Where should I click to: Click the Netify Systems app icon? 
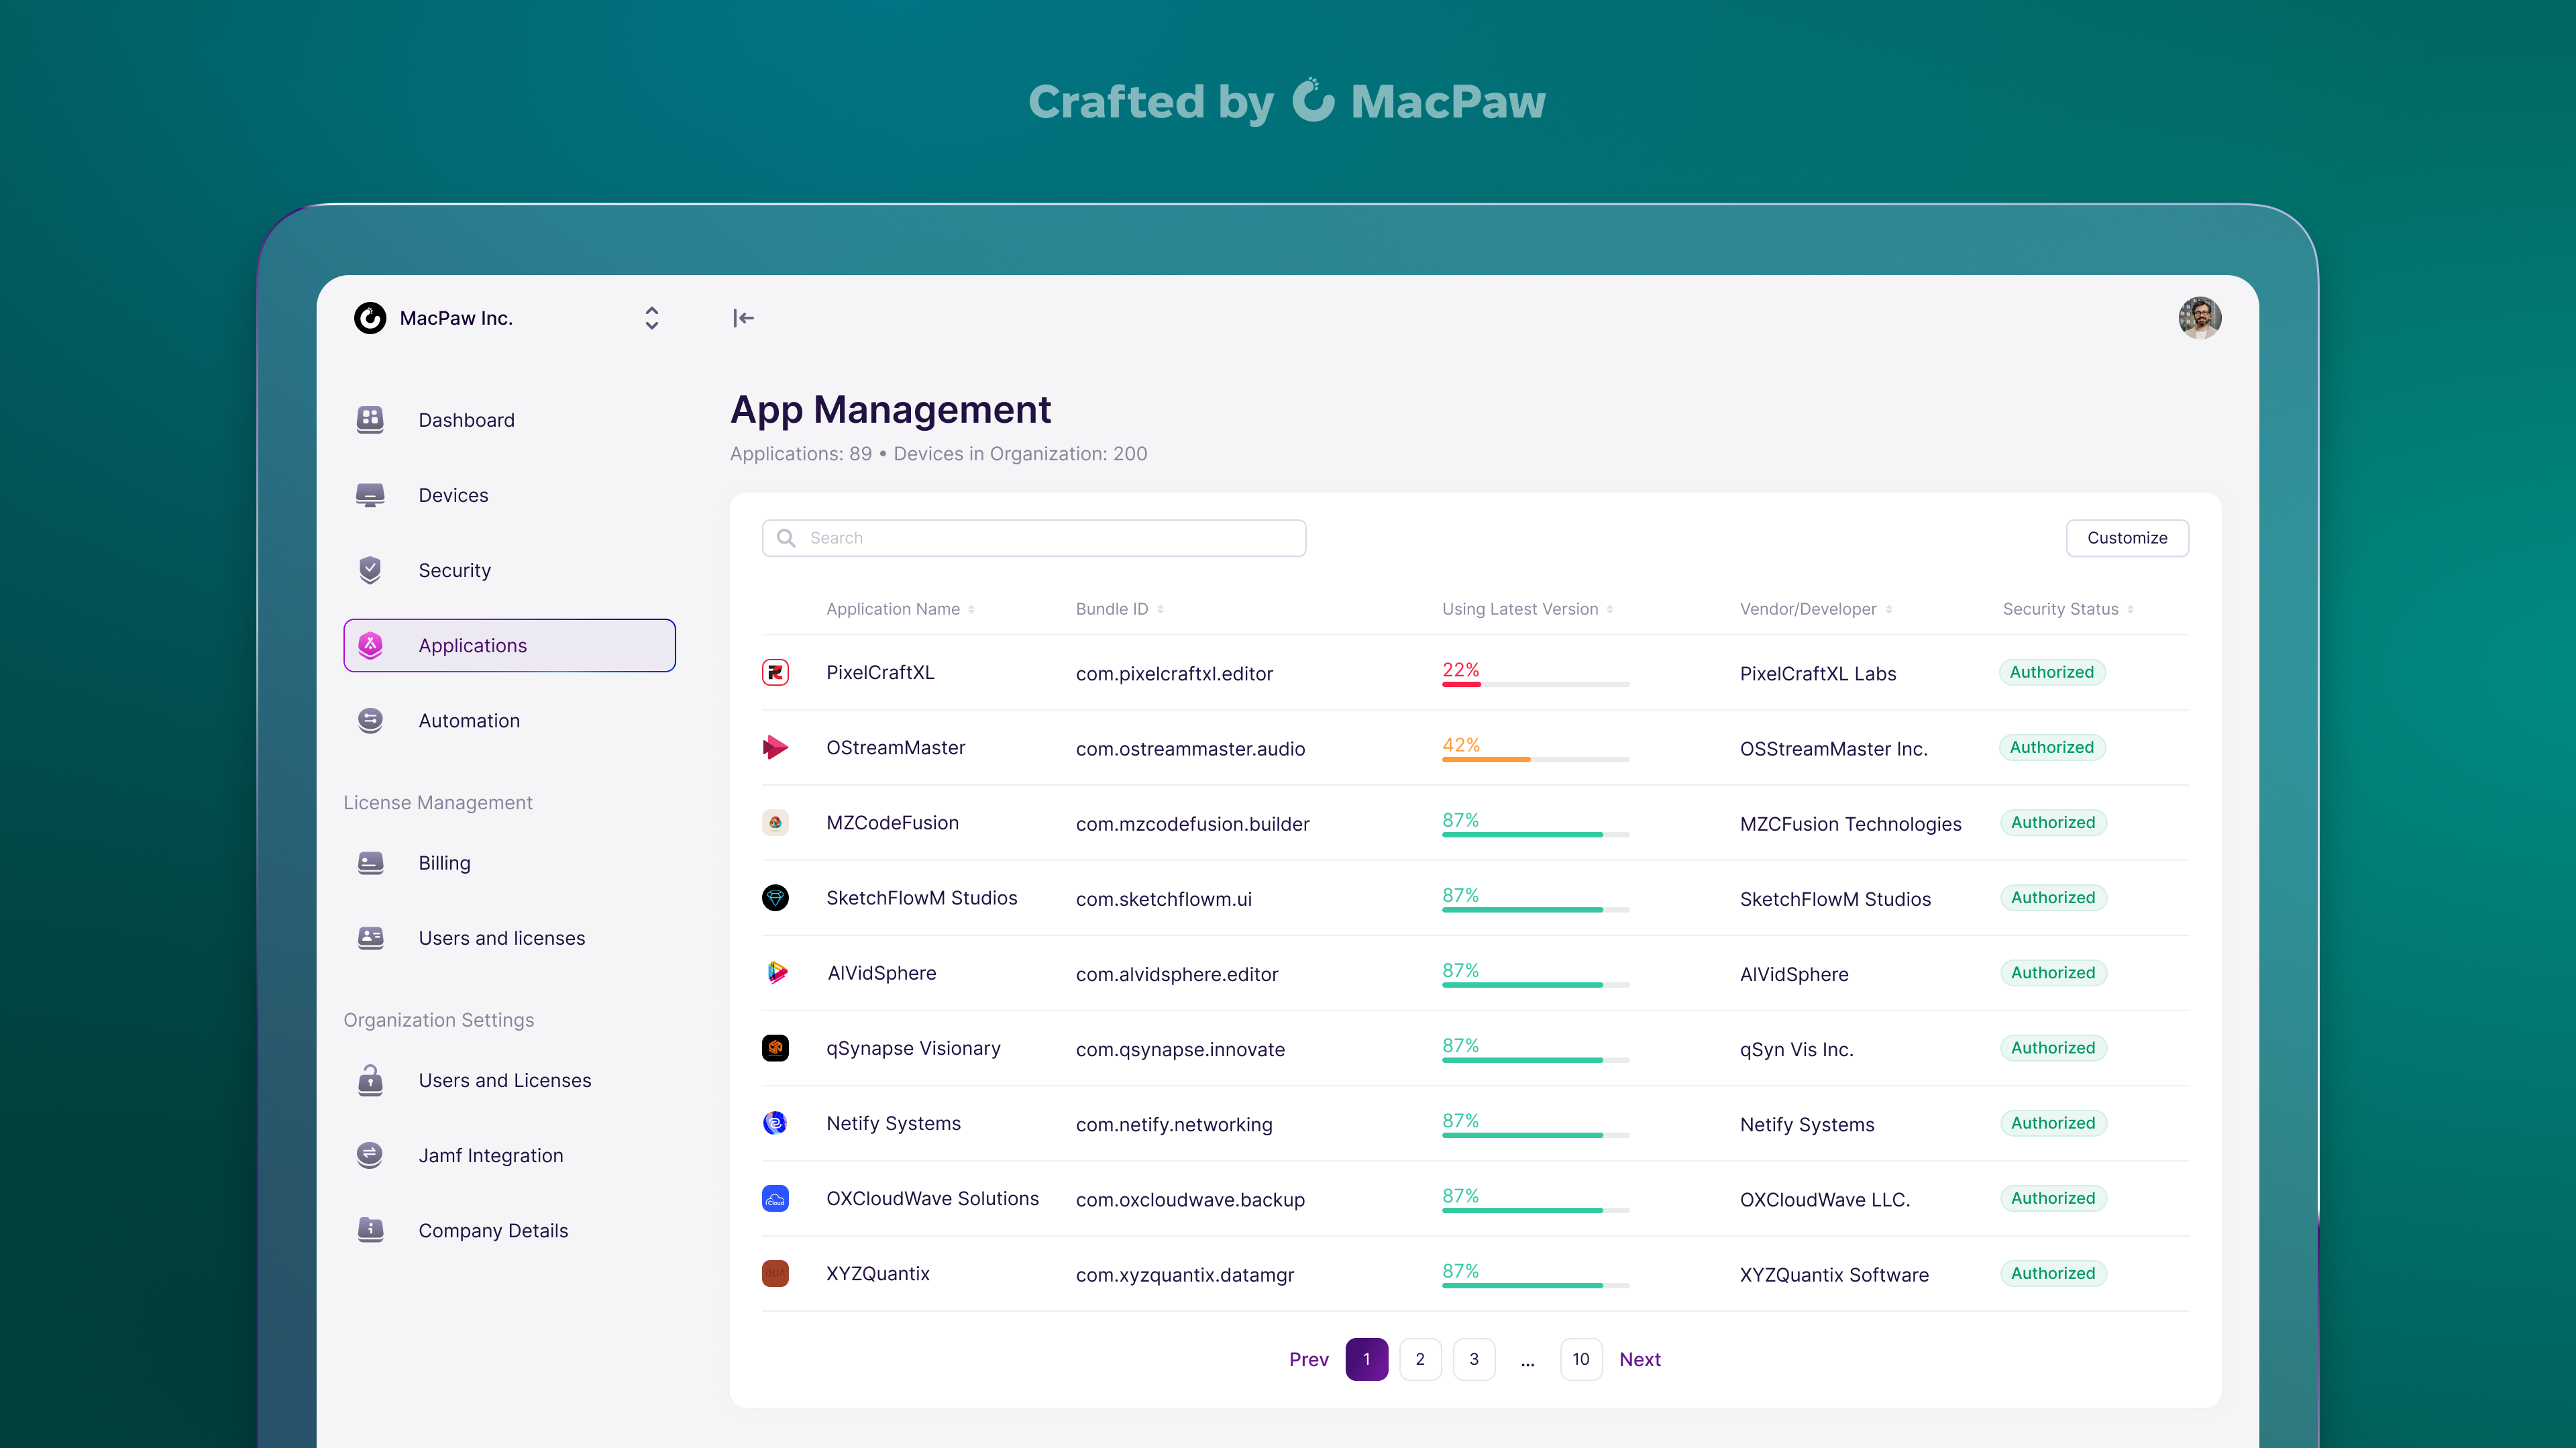pos(775,1122)
